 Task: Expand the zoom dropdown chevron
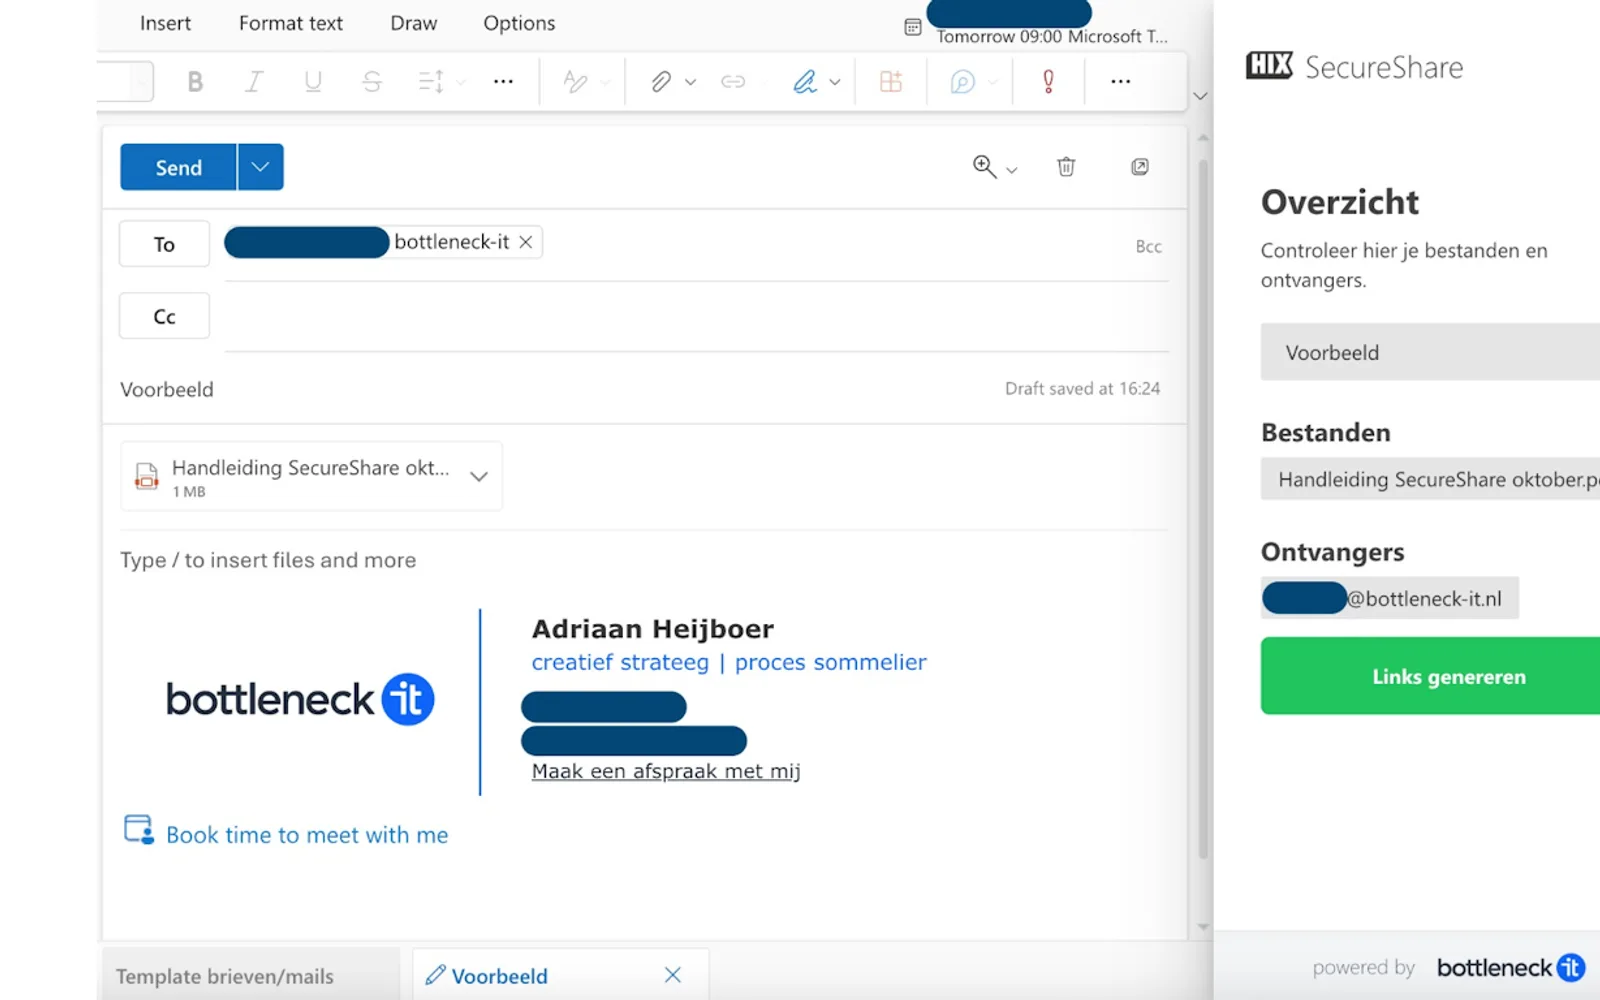click(x=1012, y=170)
